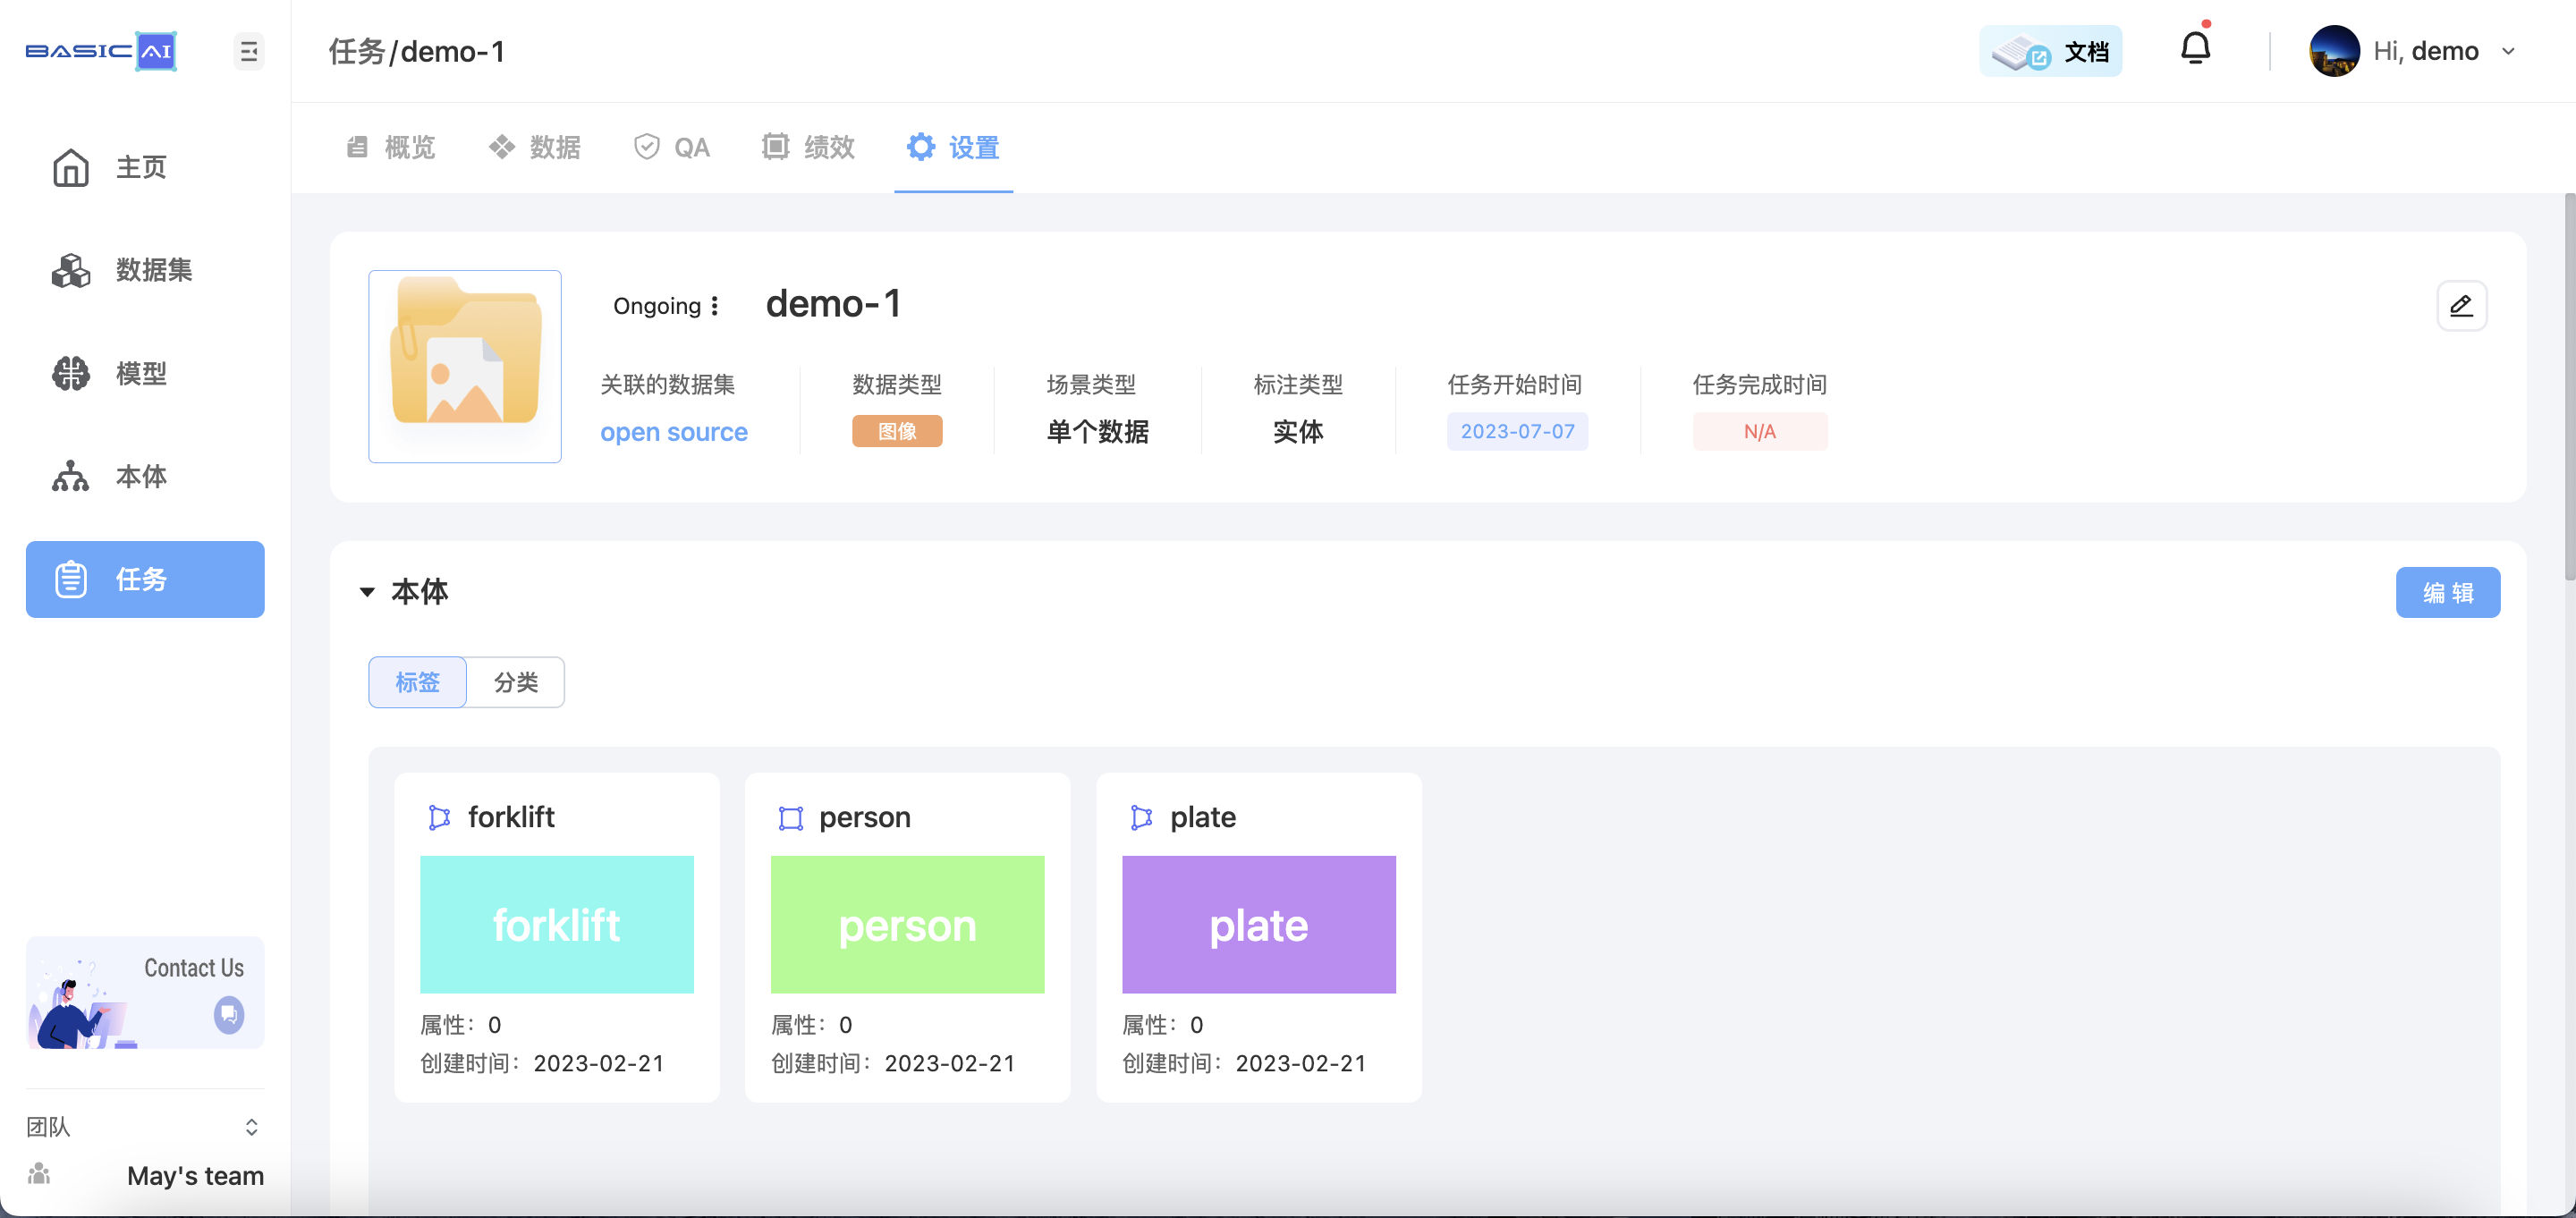Click the Contact Us banner
This screenshot has height=1218, width=2576.
point(145,993)
